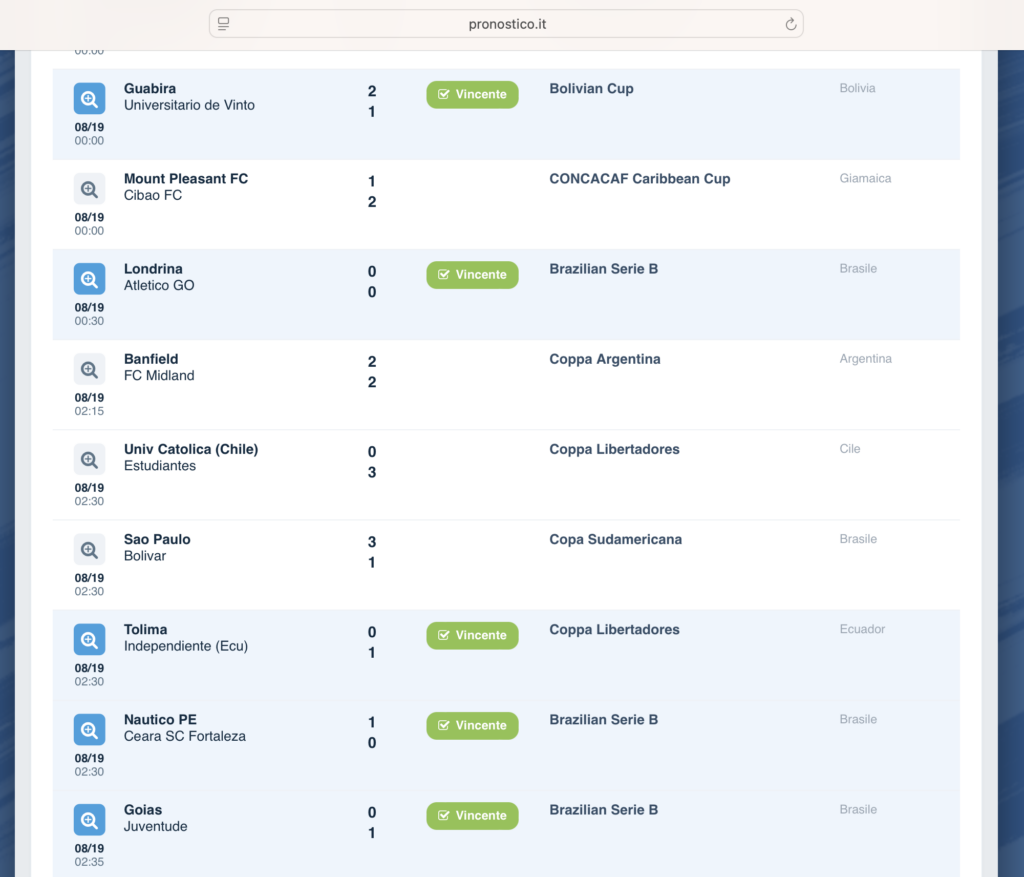Reload the pronostico.it page
The height and width of the screenshot is (877, 1024).
(x=790, y=24)
